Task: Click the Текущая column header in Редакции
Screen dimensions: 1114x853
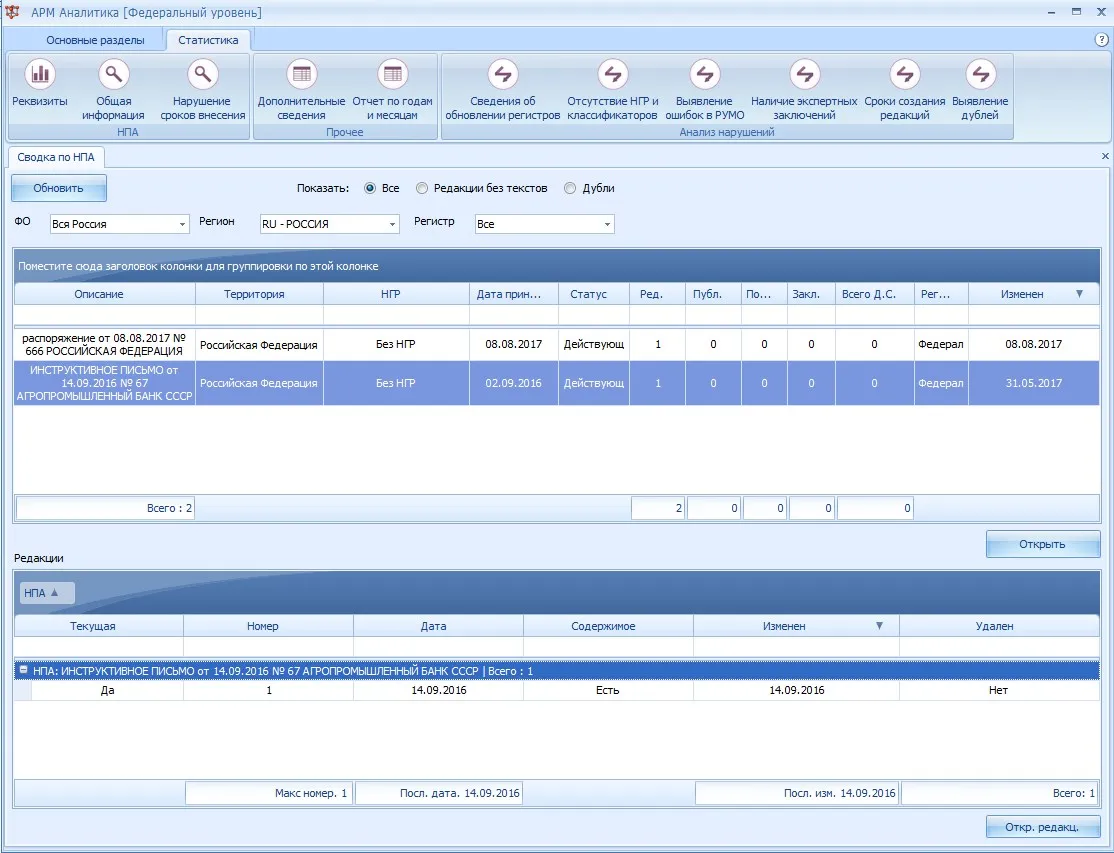Action: tap(99, 626)
